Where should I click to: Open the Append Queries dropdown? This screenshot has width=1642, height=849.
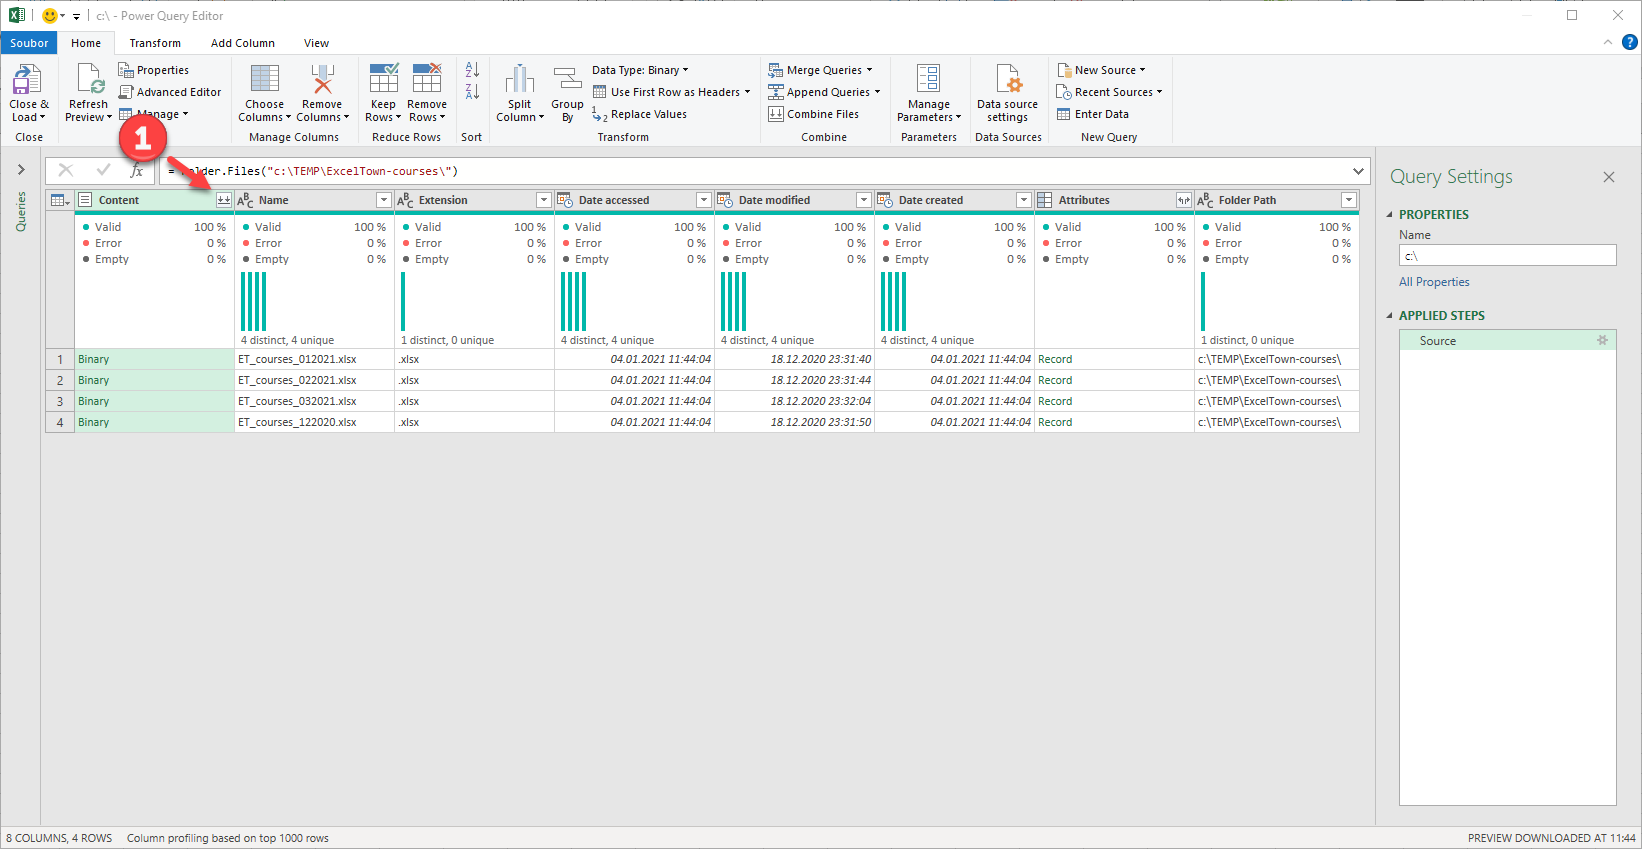[x=825, y=92]
